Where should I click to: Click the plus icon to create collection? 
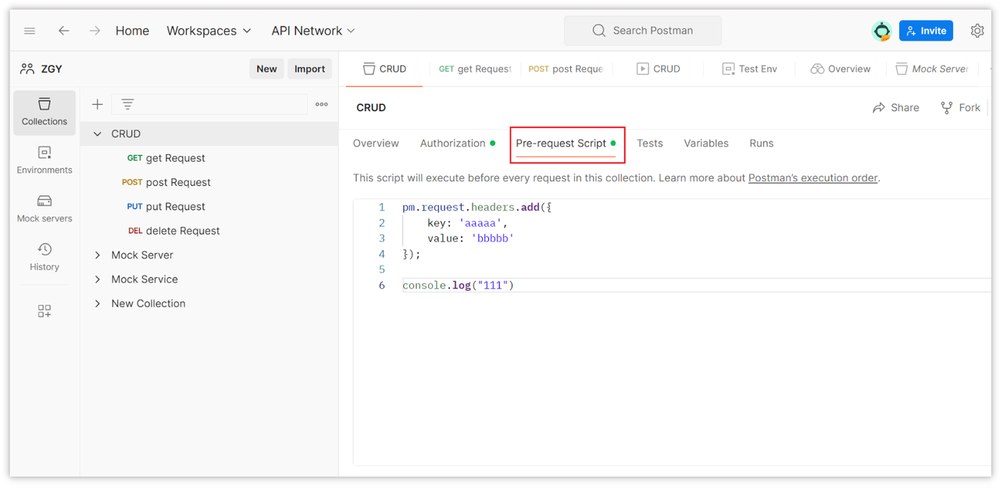tap(97, 104)
